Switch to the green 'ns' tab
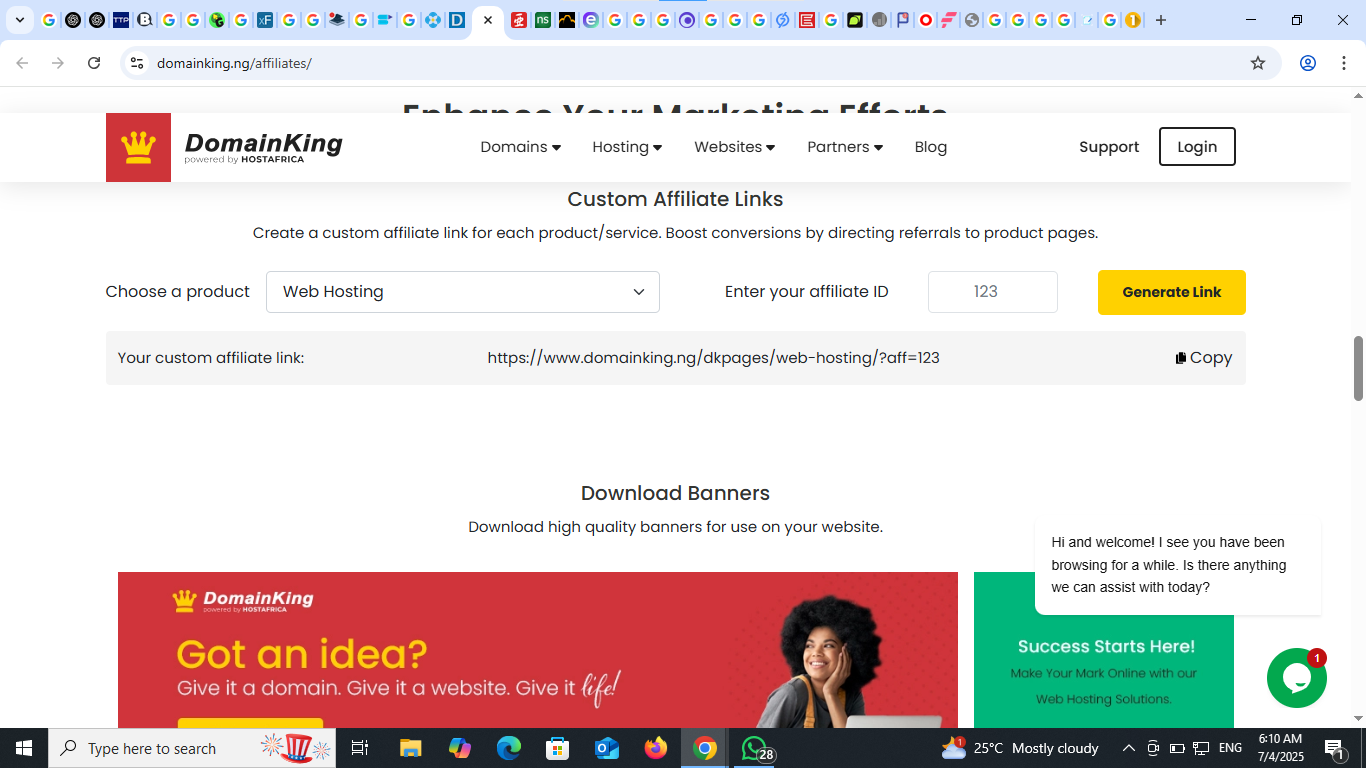This screenshot has width=1366, height=768. click(x=543, y=20)
